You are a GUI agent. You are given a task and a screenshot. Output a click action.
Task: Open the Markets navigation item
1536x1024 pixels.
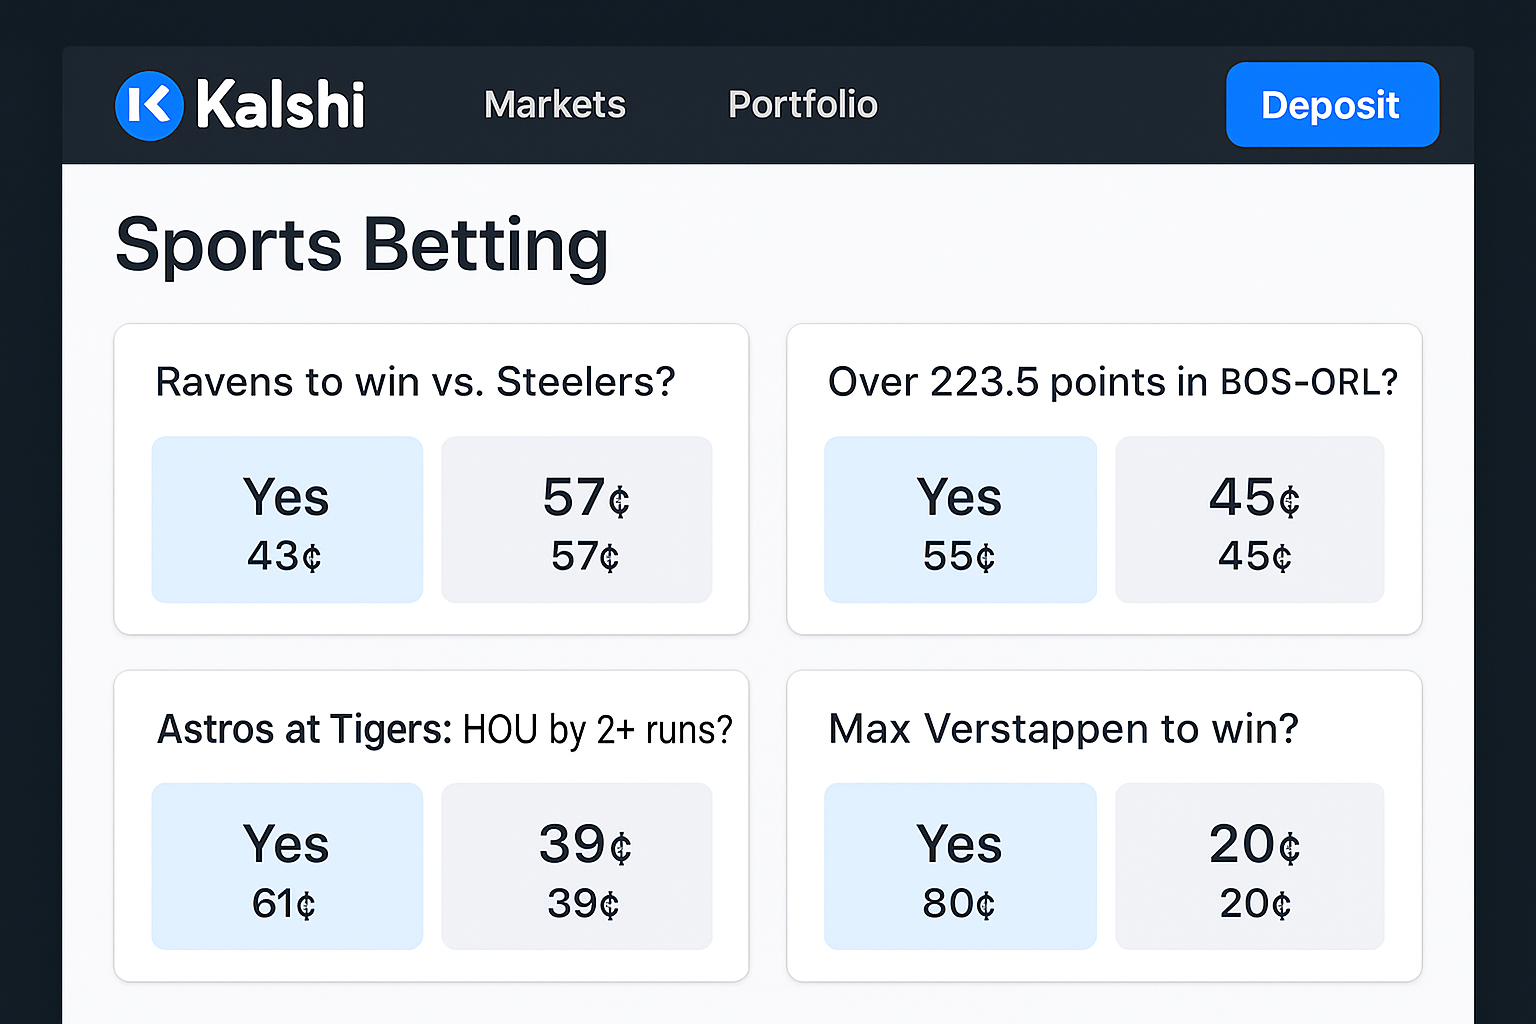coord(554,104)
